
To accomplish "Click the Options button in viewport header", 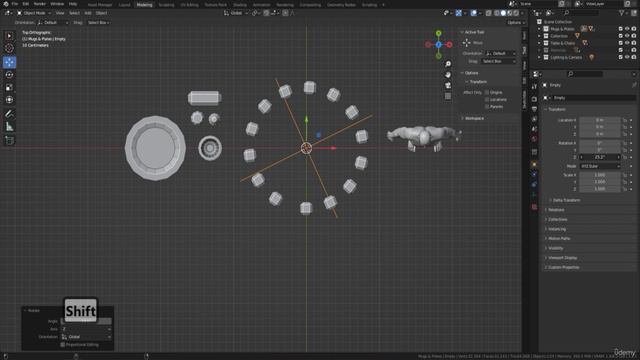I will (515, 23).
